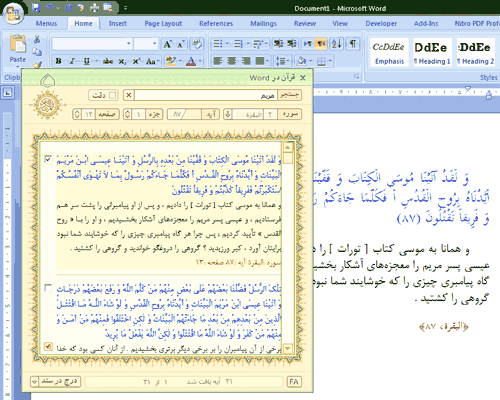The width and height of the screenshot is (500, 400).
Task: Toggle right-to-left text direction
Action: pos(321,44)
